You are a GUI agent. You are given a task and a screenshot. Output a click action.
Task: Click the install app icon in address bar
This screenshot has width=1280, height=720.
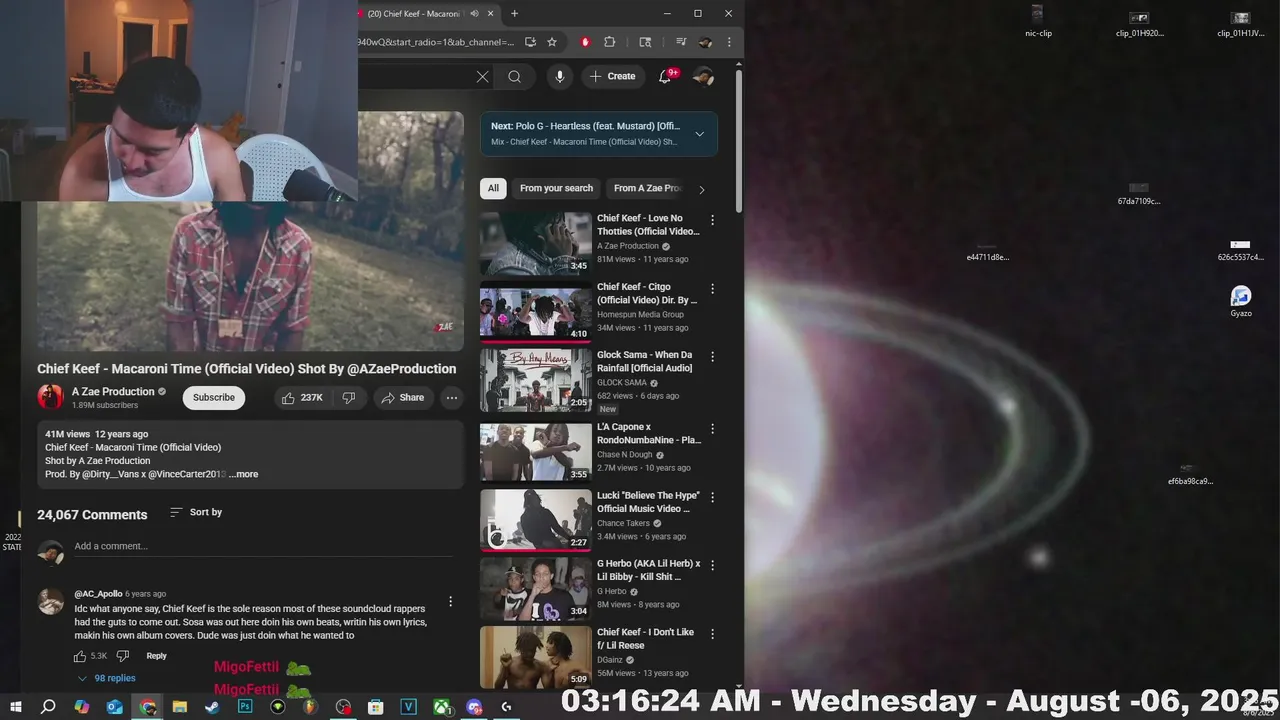click(530, 42)
